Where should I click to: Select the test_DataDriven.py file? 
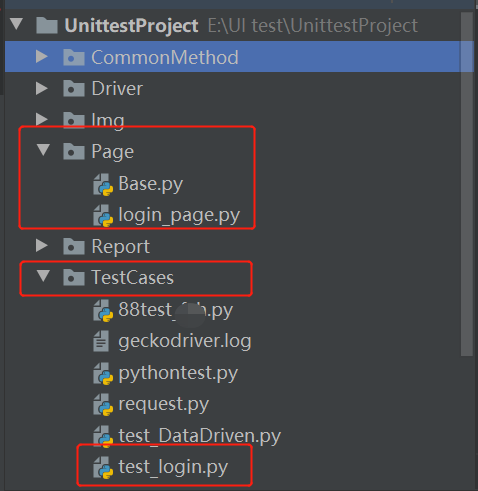tap(200, 436)
